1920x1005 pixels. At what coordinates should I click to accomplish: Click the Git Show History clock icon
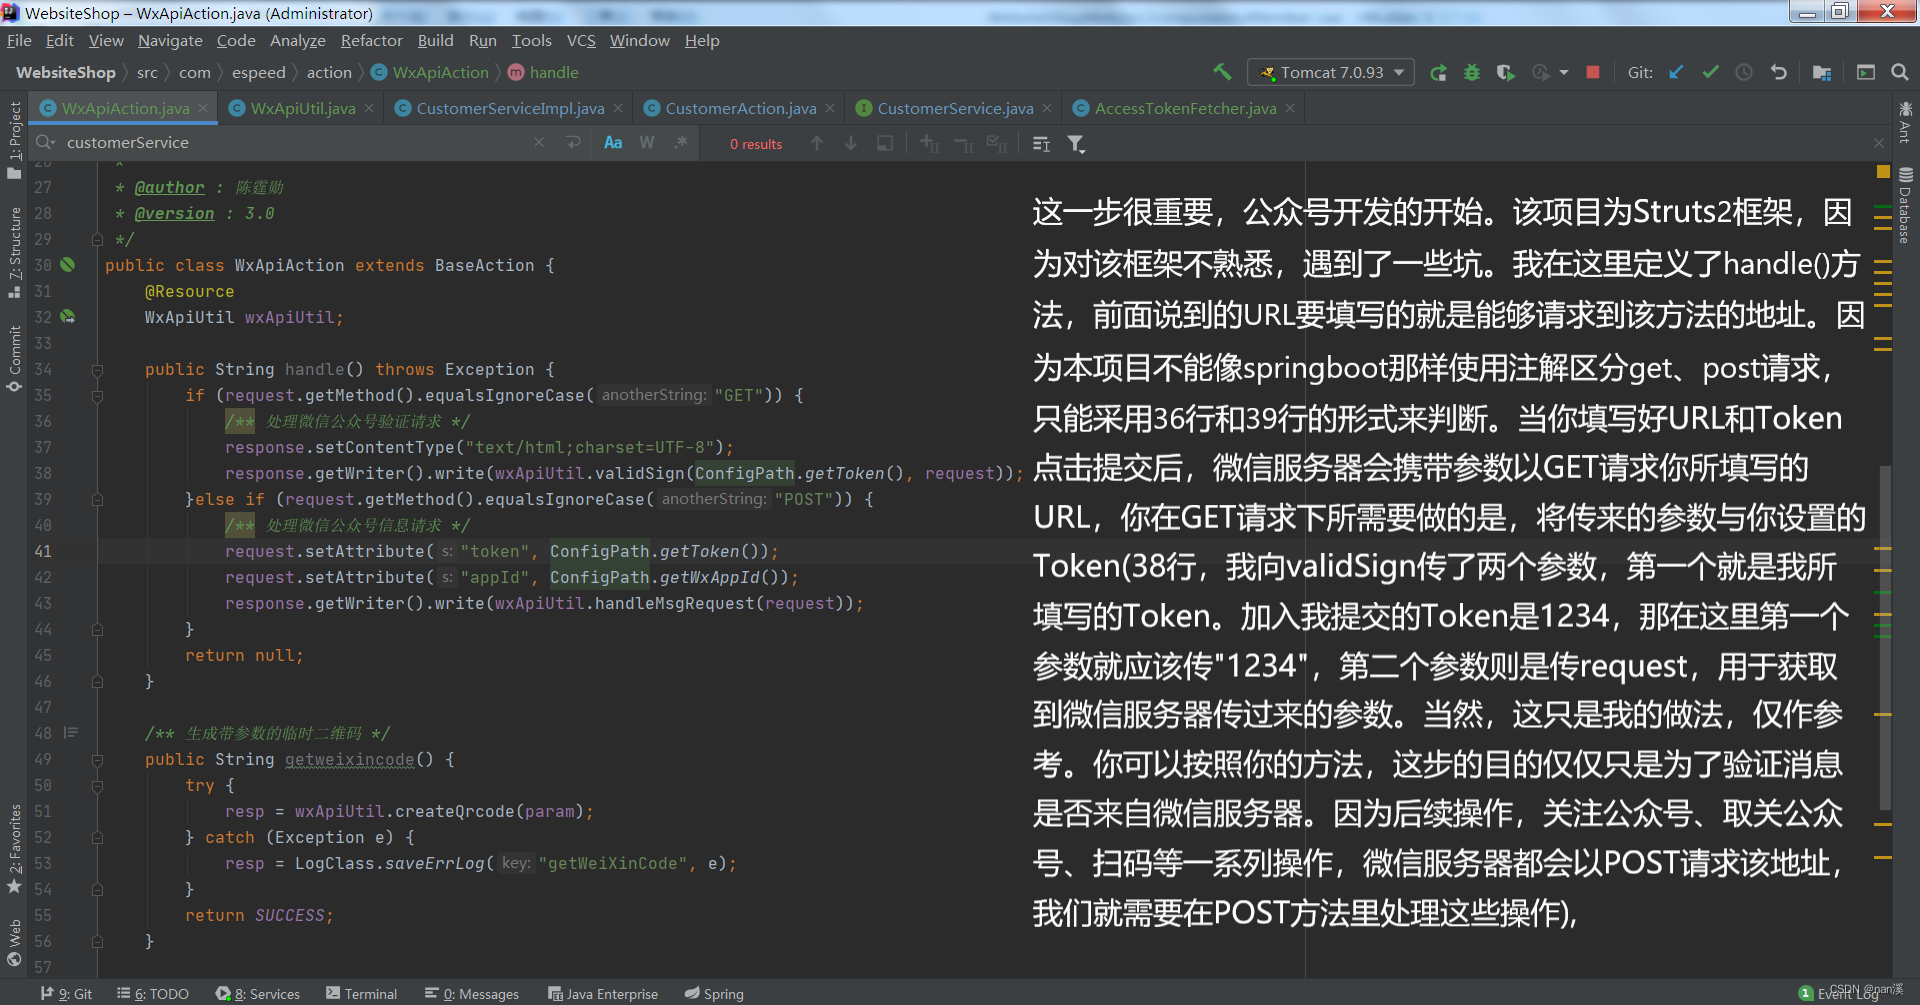[1744, 72]
